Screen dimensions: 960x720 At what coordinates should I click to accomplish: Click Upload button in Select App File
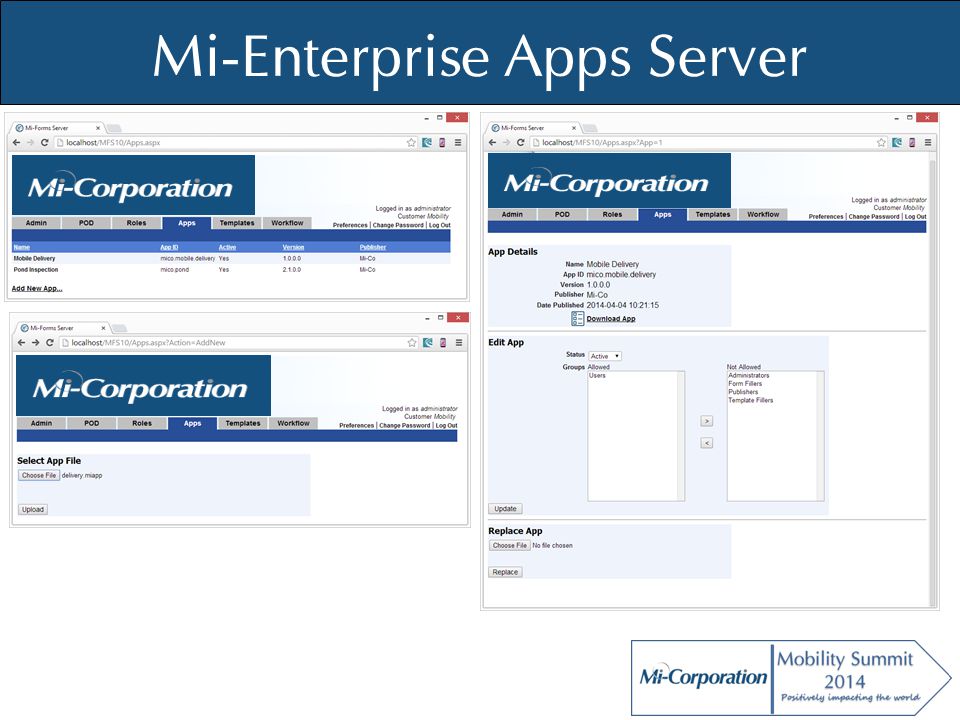(x=33, y=509)
